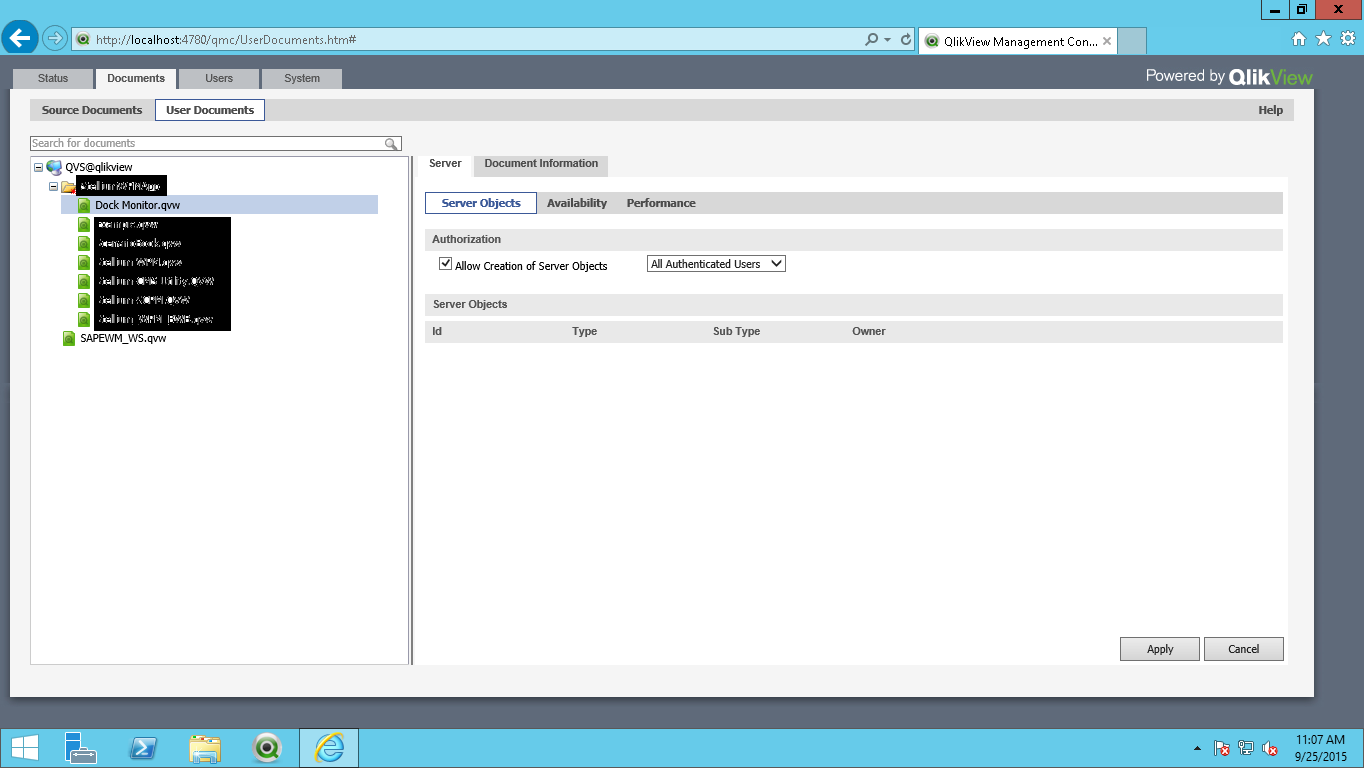Click the search magnifier in address bar

click(x=872, y=40)
